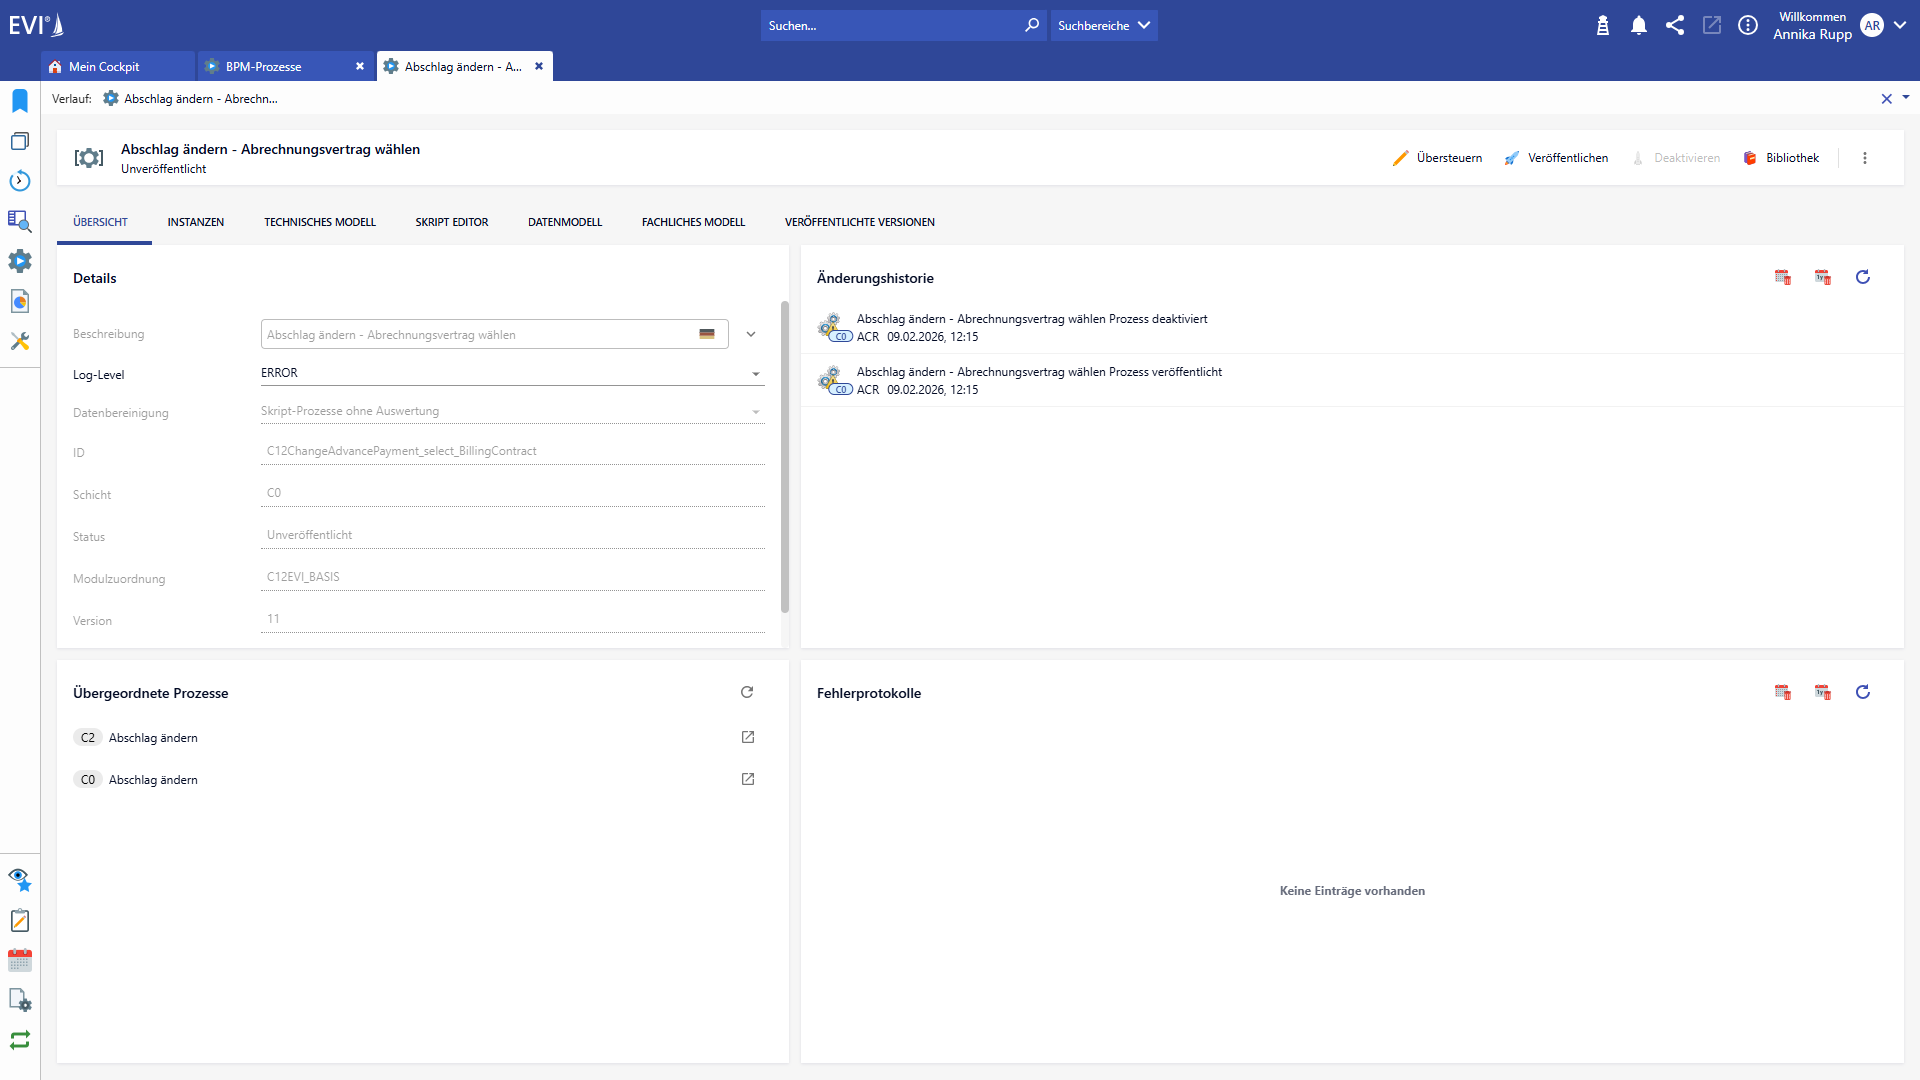Expand the Beschreibung field chevron
Image resolution: width=1920 pixels, height=1080 pixels.
click(751, 334)
